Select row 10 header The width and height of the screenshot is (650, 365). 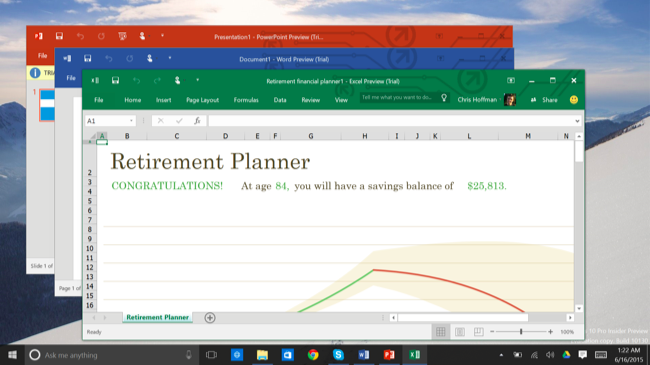[x=90, y=248]
